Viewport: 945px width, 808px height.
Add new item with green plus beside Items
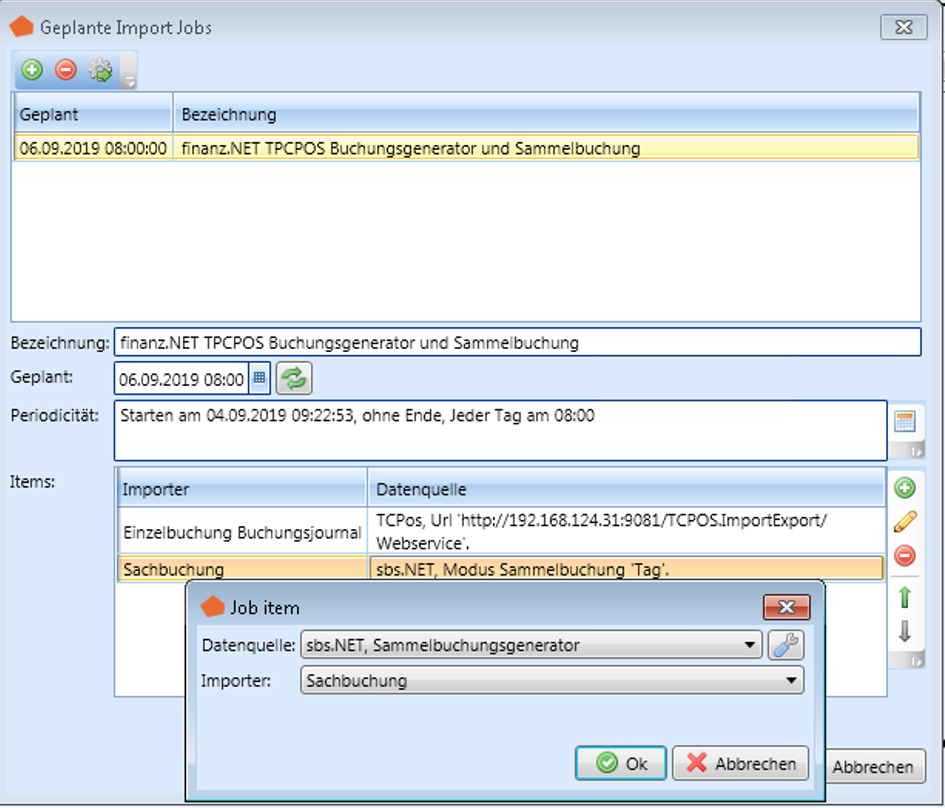point(905,488)
